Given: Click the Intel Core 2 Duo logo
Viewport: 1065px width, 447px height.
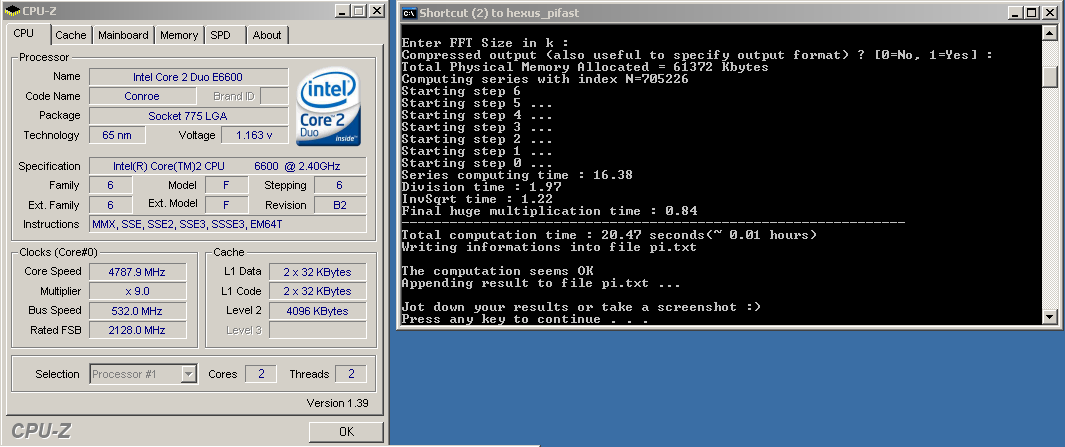Looking at the screenshot, I should [329, 107].
